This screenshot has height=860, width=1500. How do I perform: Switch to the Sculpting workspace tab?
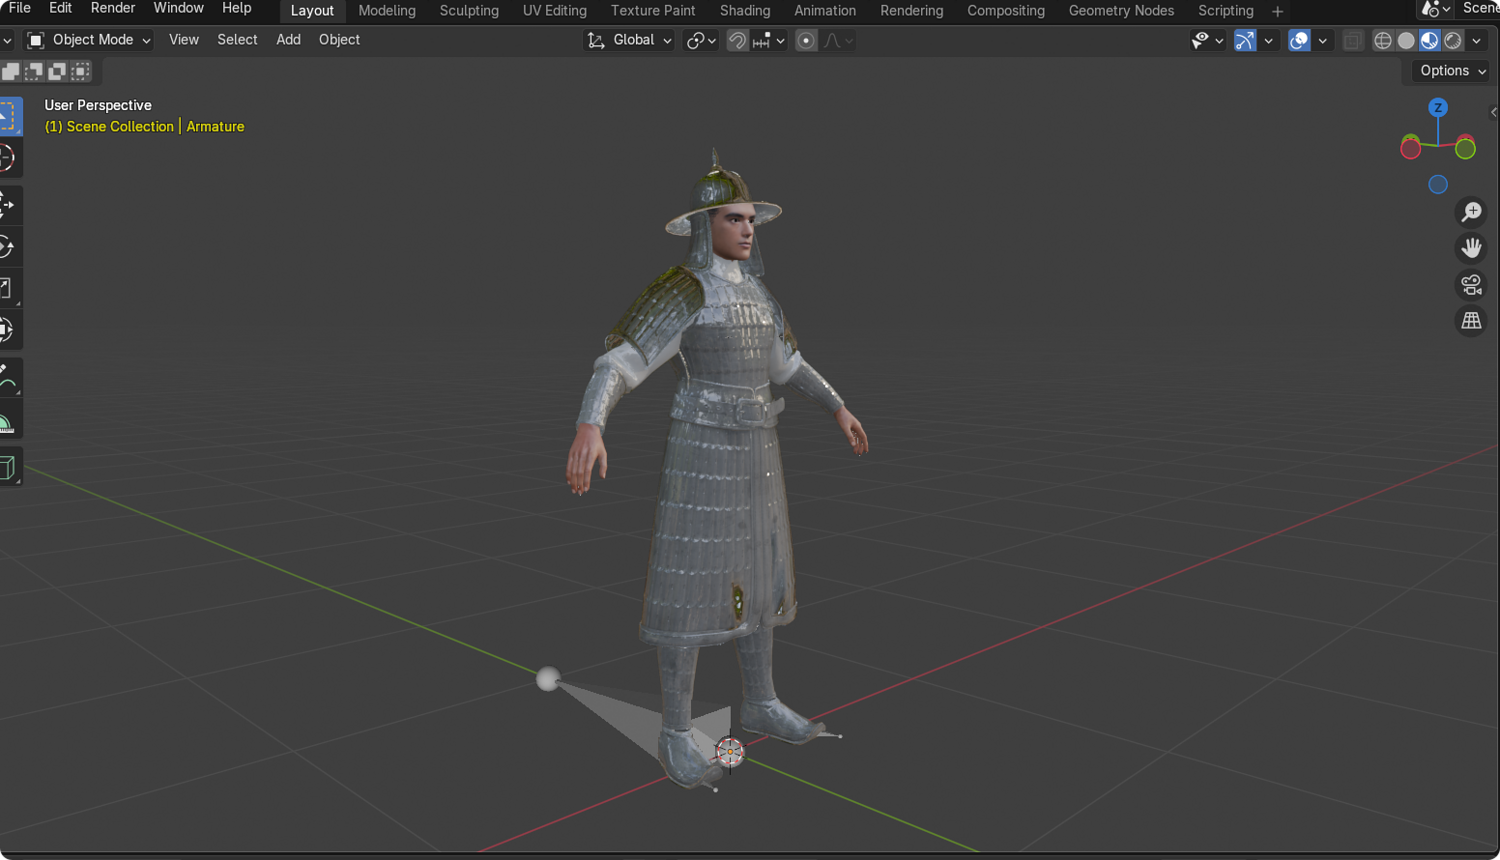tap(469, 11)
